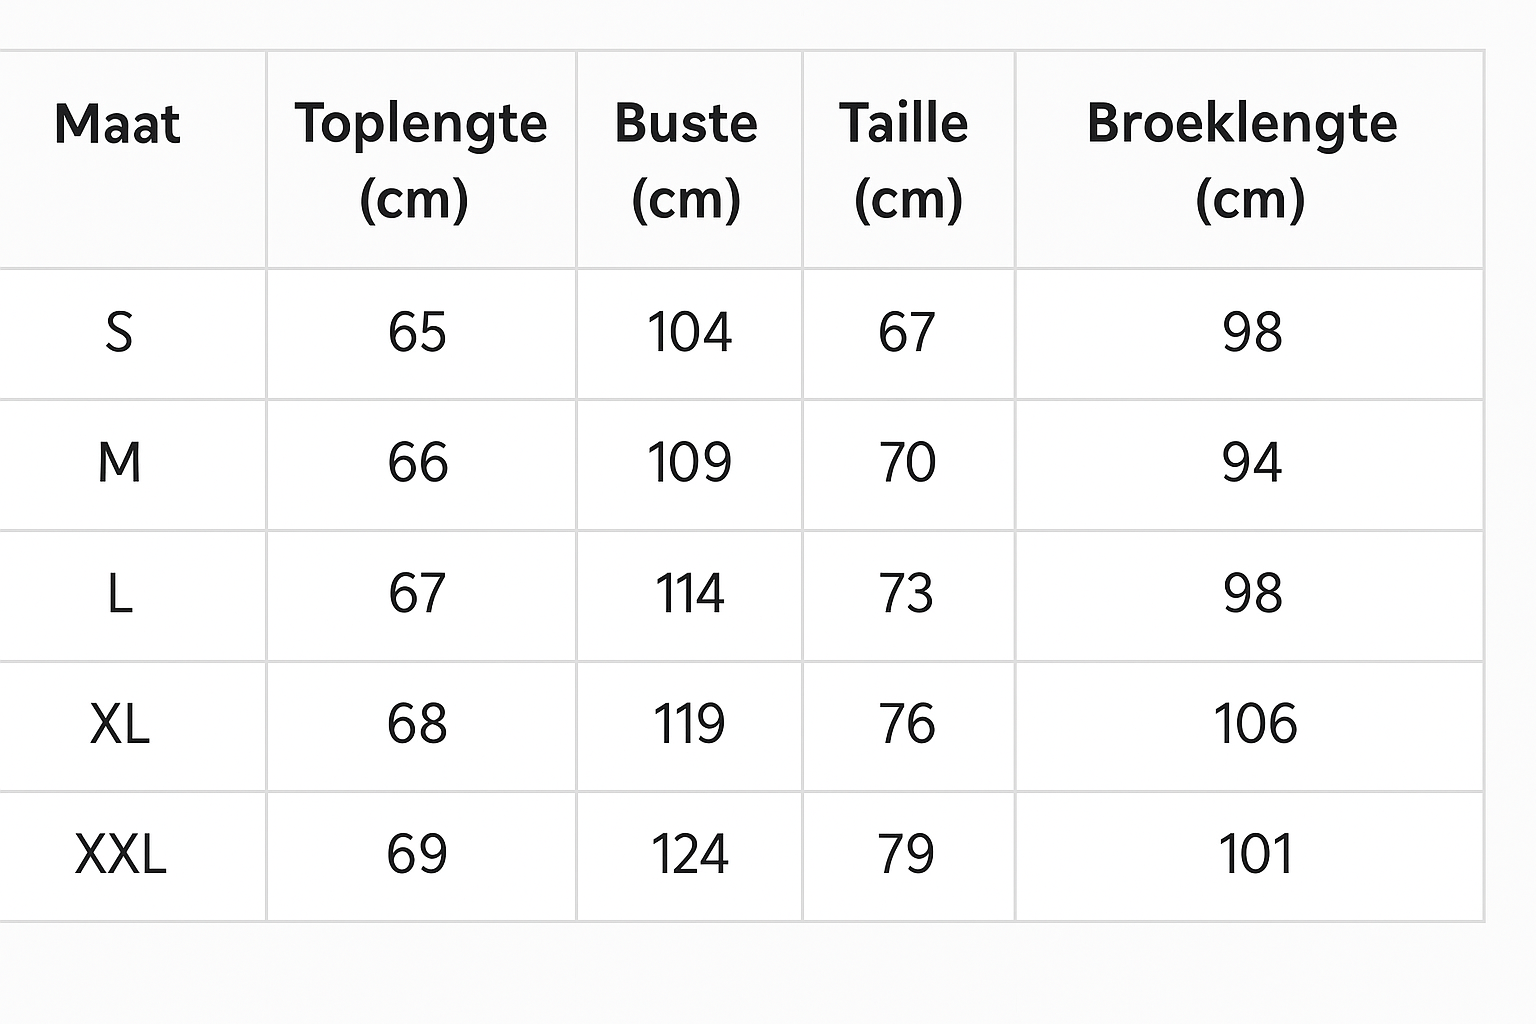Click the size XL row label
This screenshot has width=1536, height=1024.
point(119,724)
